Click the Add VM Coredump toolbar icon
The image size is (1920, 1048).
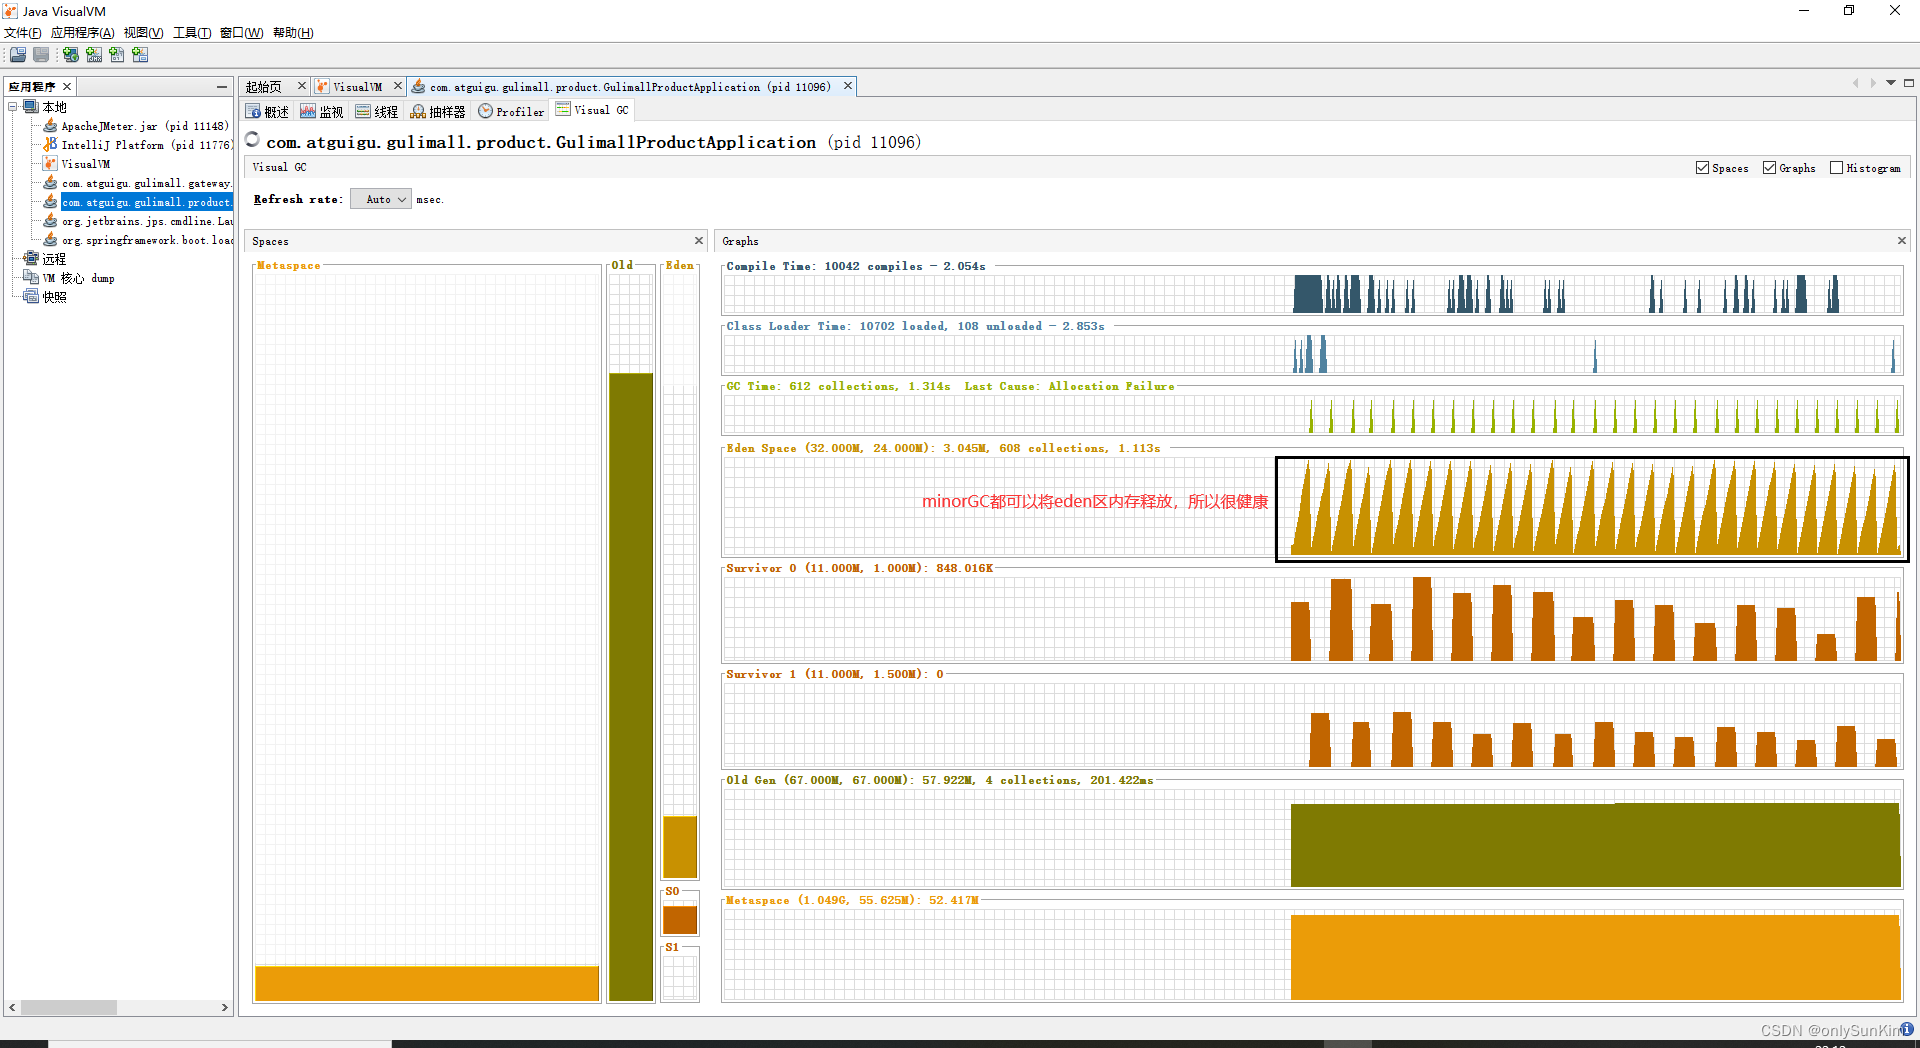tap(117, 55)
